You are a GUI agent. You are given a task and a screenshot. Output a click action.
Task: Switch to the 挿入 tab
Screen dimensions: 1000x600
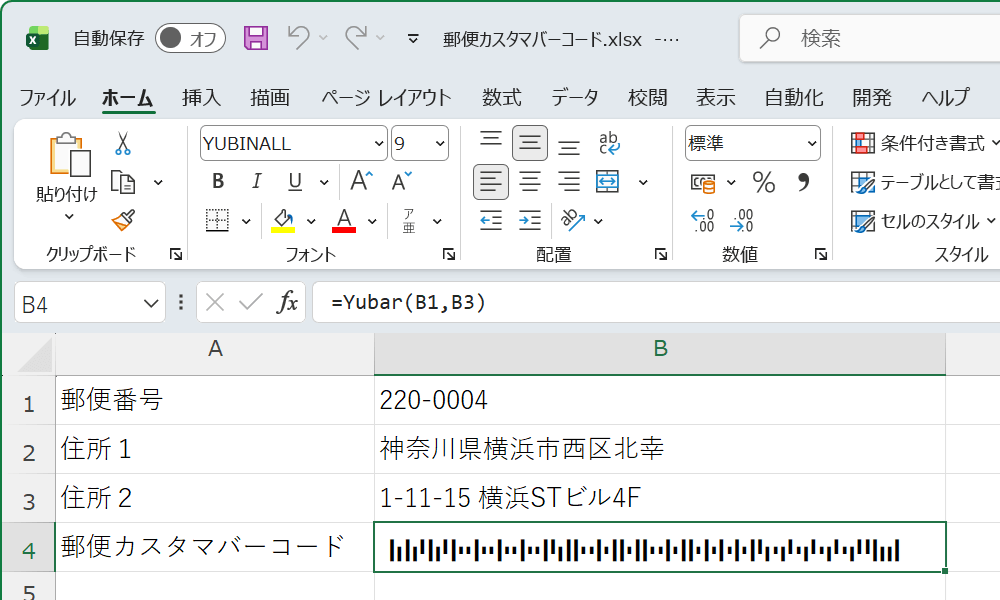point(202,98)
